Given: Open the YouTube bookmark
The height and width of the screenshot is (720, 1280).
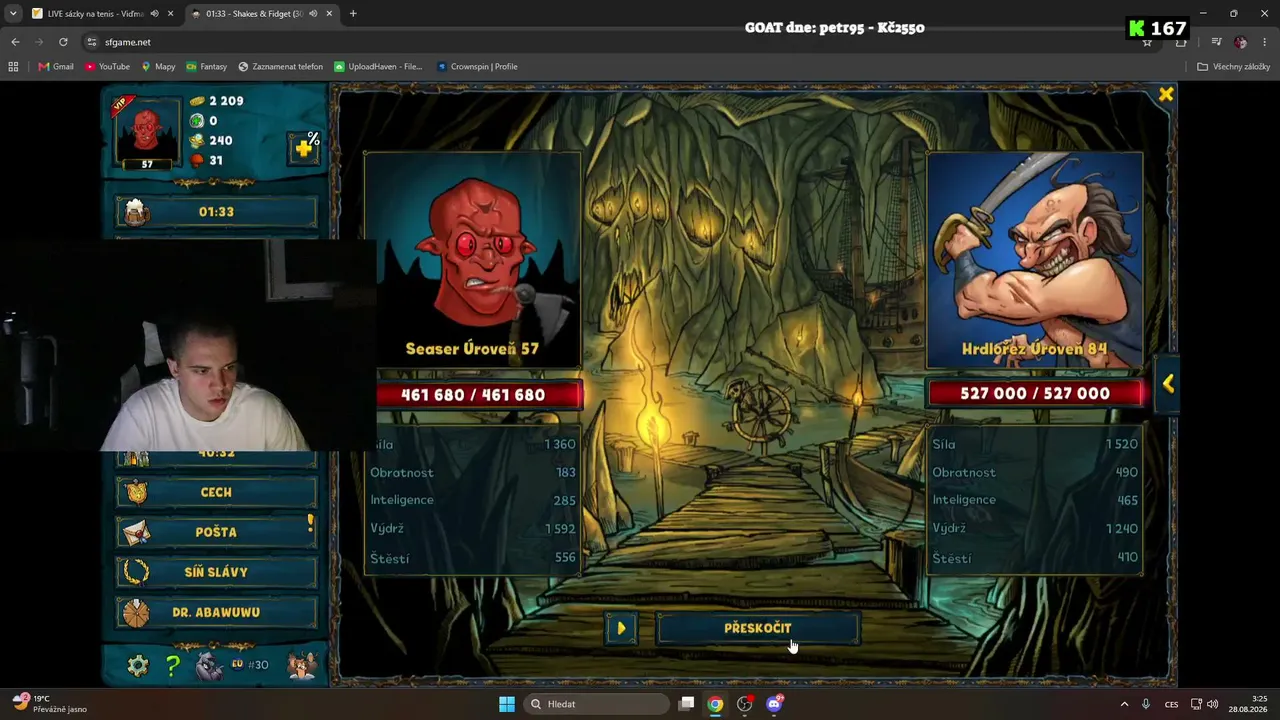Looking at the screenshot, I should 107,67.
